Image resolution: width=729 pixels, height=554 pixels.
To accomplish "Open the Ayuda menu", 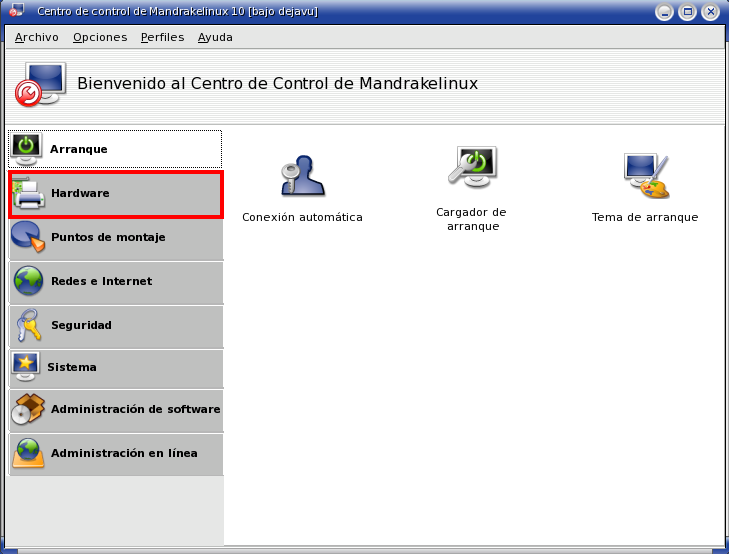I will point(215,37).
